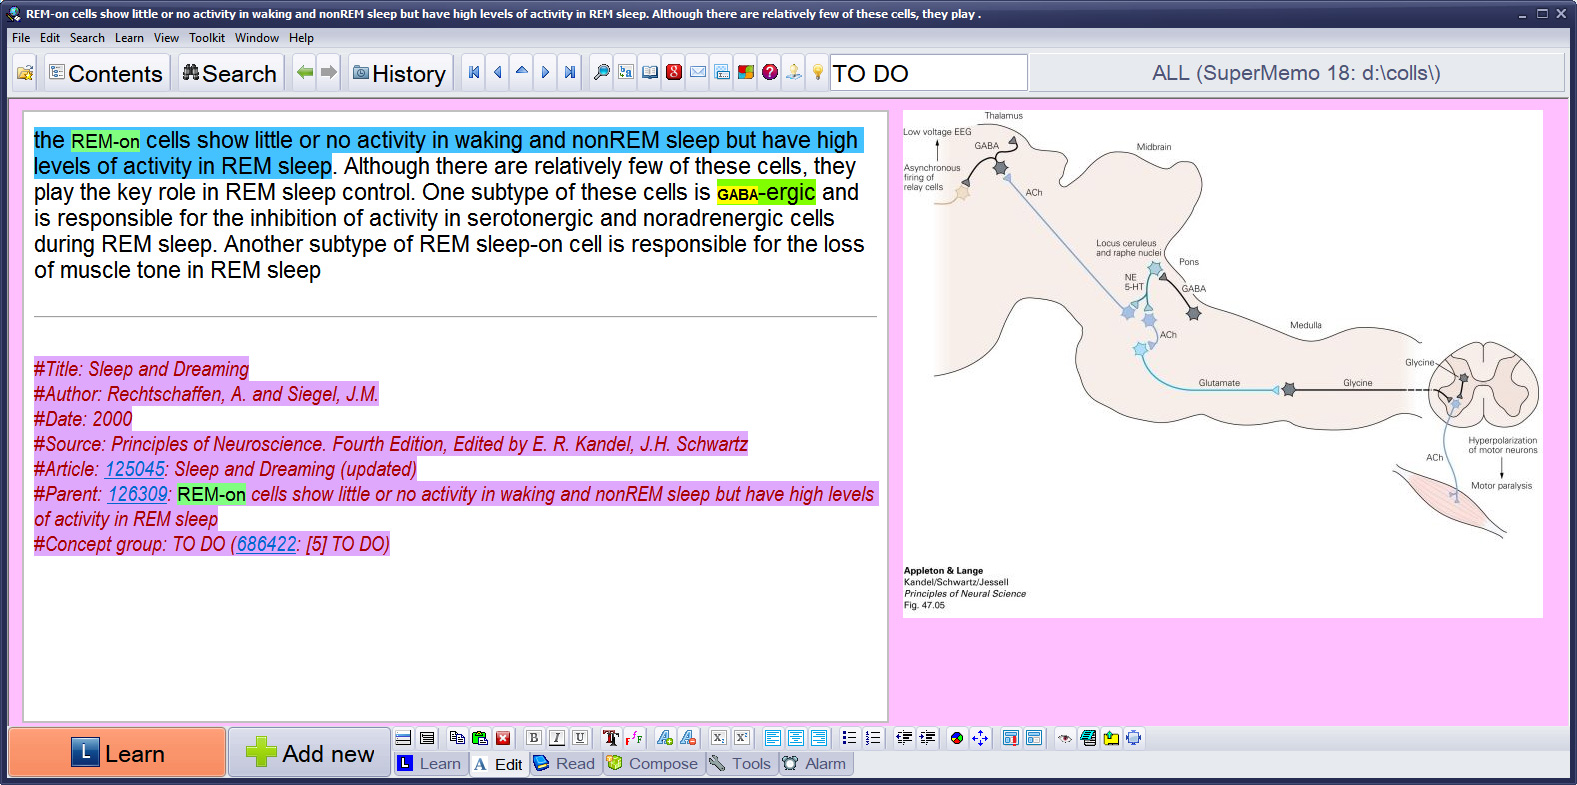
Task: Switch to the Compose tab
Action: click(653, 764)
